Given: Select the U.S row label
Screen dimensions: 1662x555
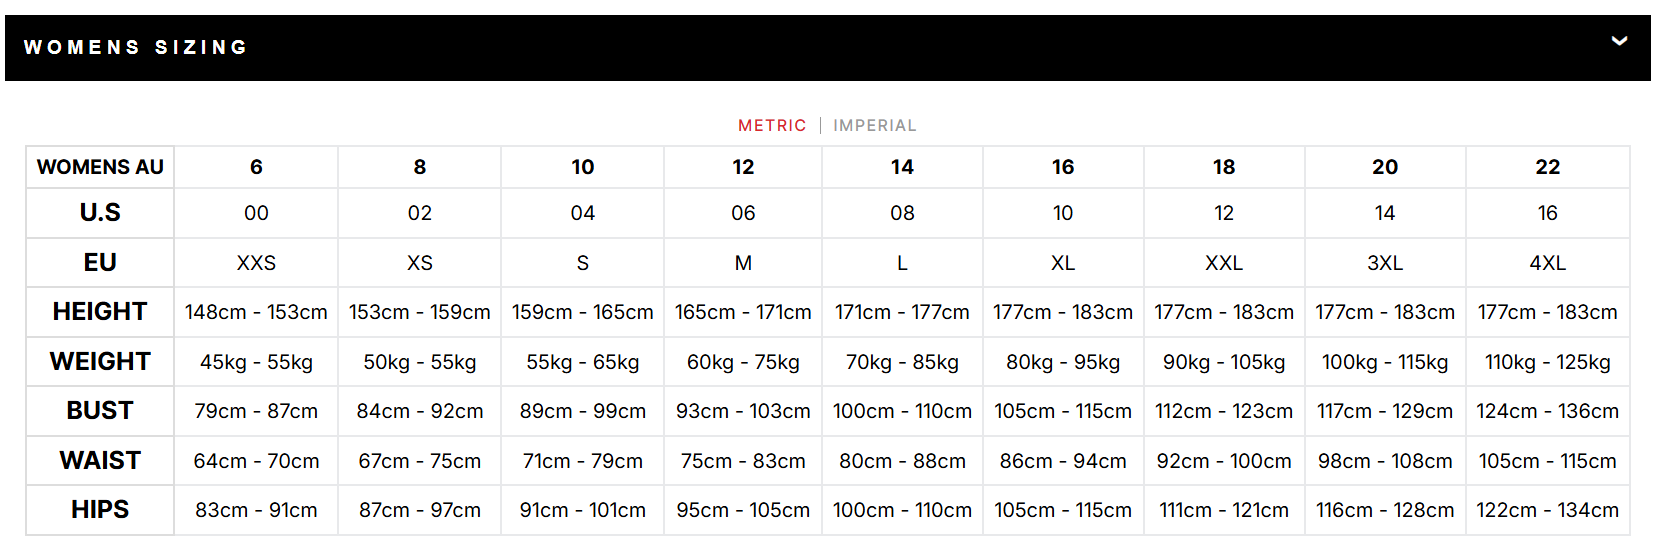Looking at the screenshot, I should 100,213.
